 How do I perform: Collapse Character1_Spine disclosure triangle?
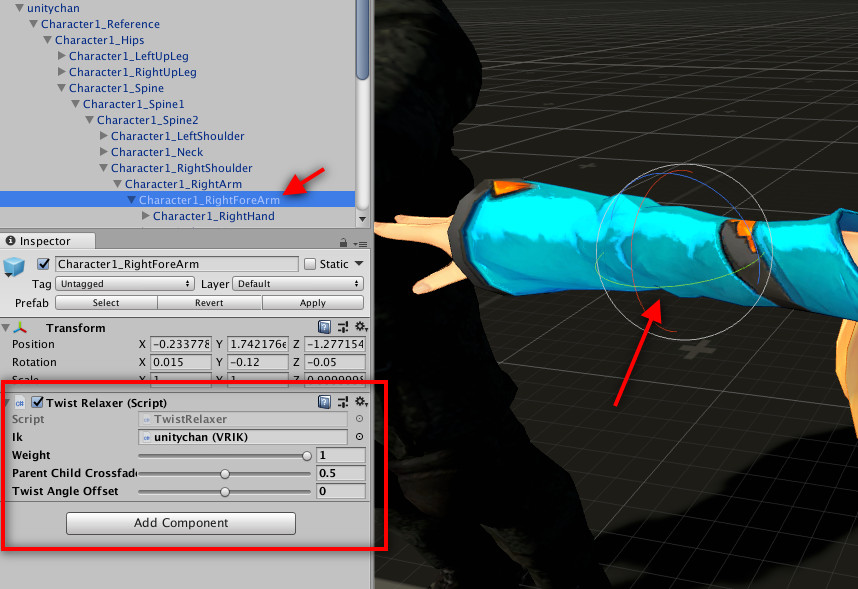coord(61,88)
